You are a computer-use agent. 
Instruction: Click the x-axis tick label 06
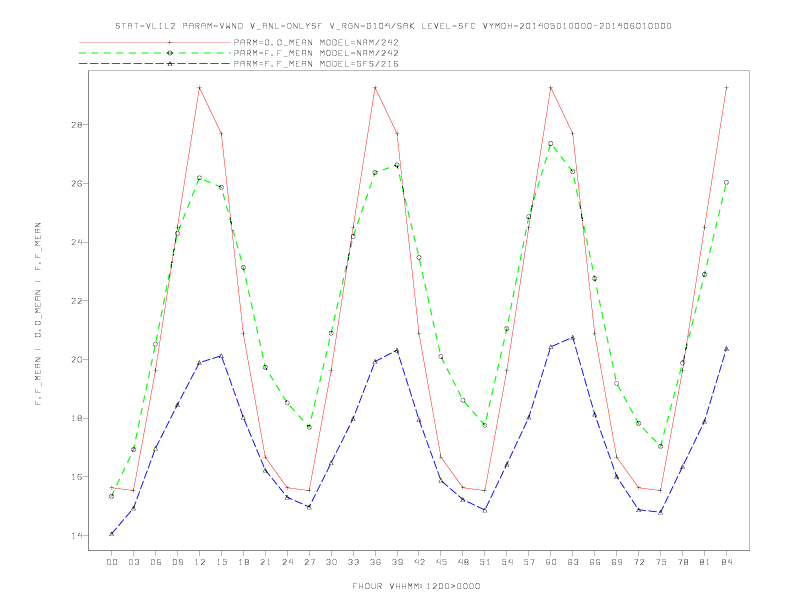pyautogui.click(x=156, y=562)
